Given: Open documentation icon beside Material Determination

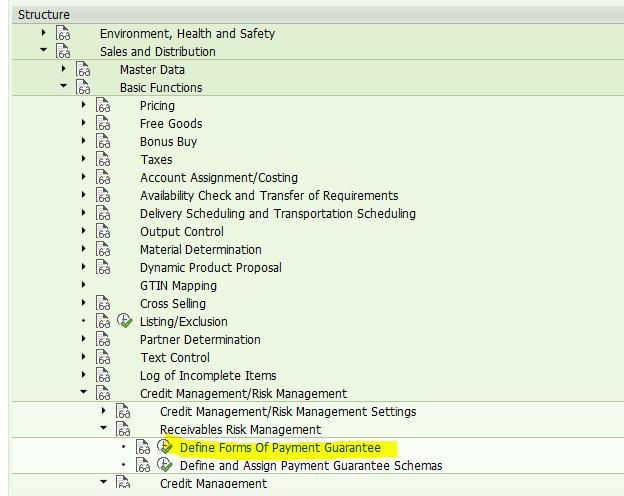Looking at the screenshot, I should click(103, 250).
